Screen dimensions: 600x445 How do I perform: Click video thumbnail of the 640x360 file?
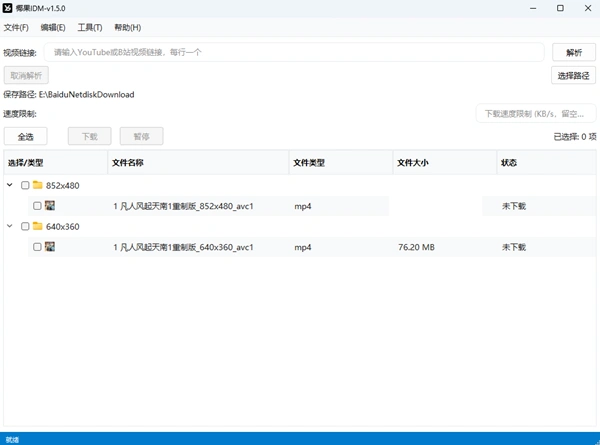coord(50,246)
